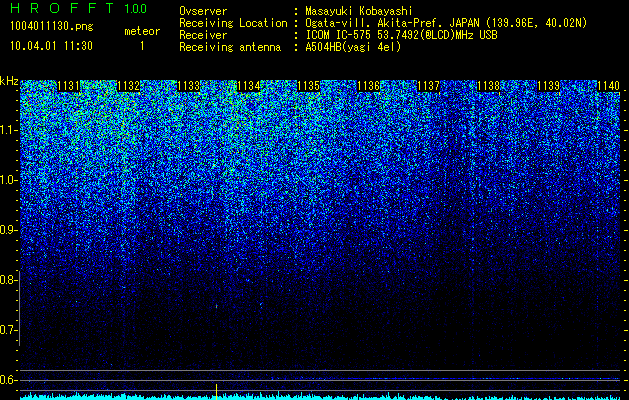Click the HROFFT 1.0.0 title text

click(x=78, y=8)
